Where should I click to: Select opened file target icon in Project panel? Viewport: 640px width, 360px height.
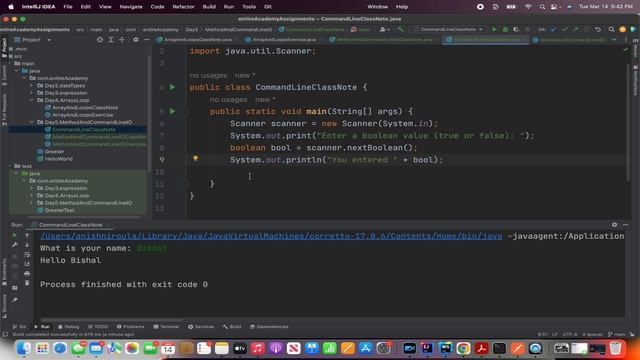click(100, 40)
